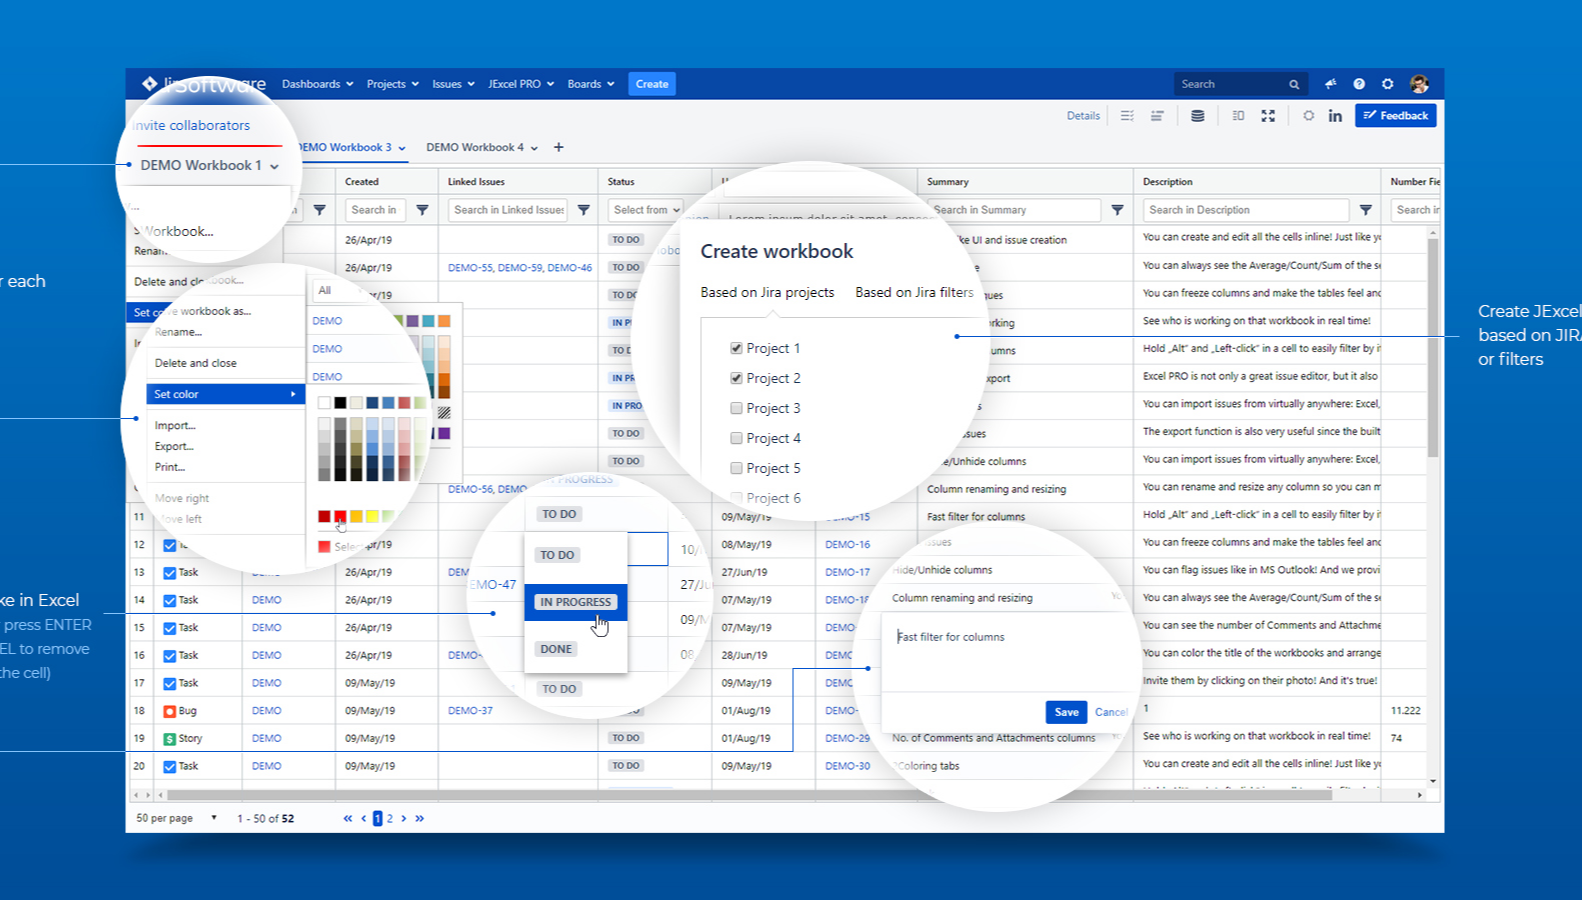This screenshot has height=900, width=1582.
Task: Pick the bright red standard color swatch
Action: point(340,516)
